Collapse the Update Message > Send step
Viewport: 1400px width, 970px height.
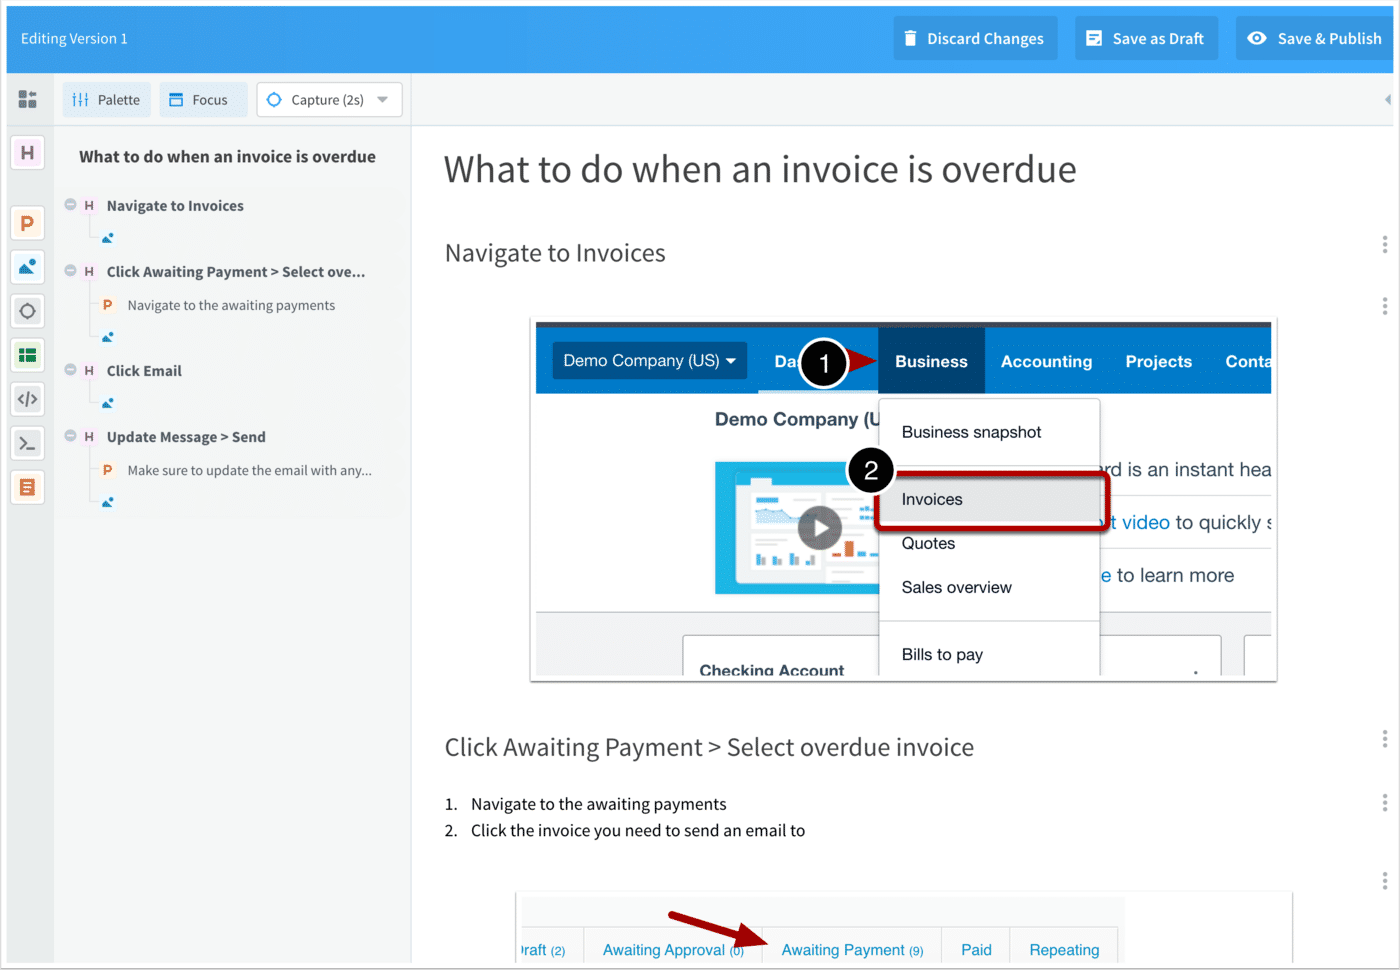click(x=68, y=436)
